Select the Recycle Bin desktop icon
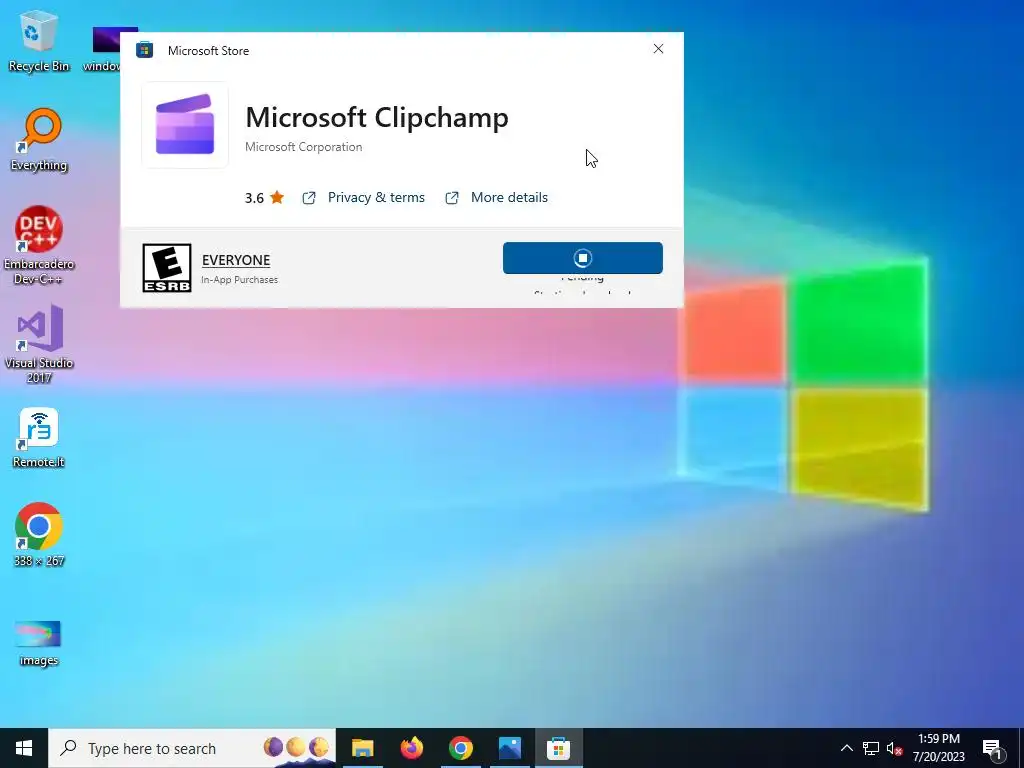The height and width of the screenshot is (768, 1024). point(39,41)
